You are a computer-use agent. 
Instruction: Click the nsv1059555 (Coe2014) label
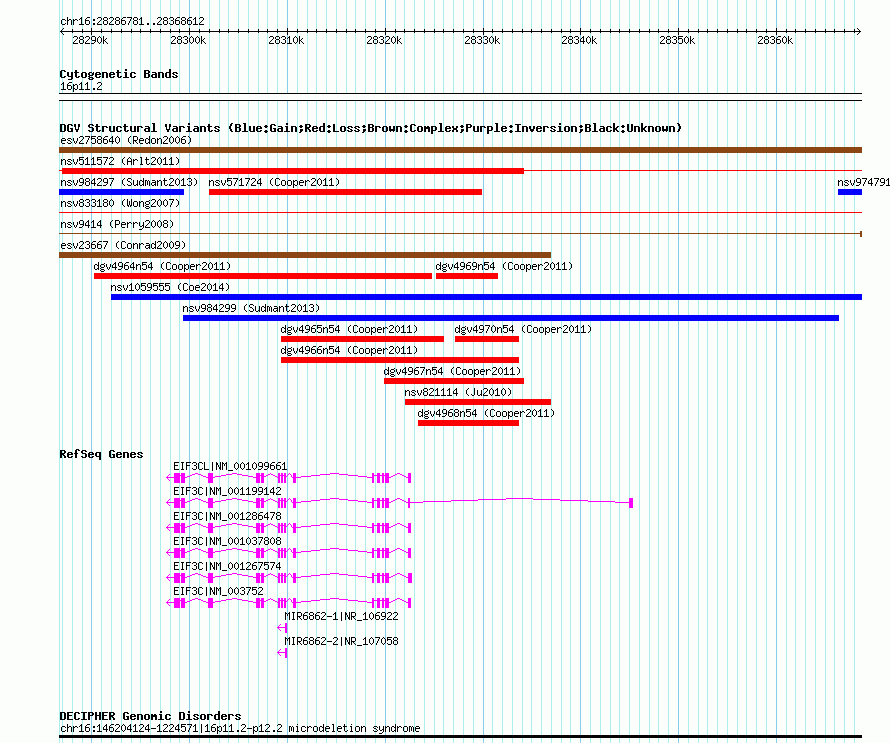coord(170,287)
